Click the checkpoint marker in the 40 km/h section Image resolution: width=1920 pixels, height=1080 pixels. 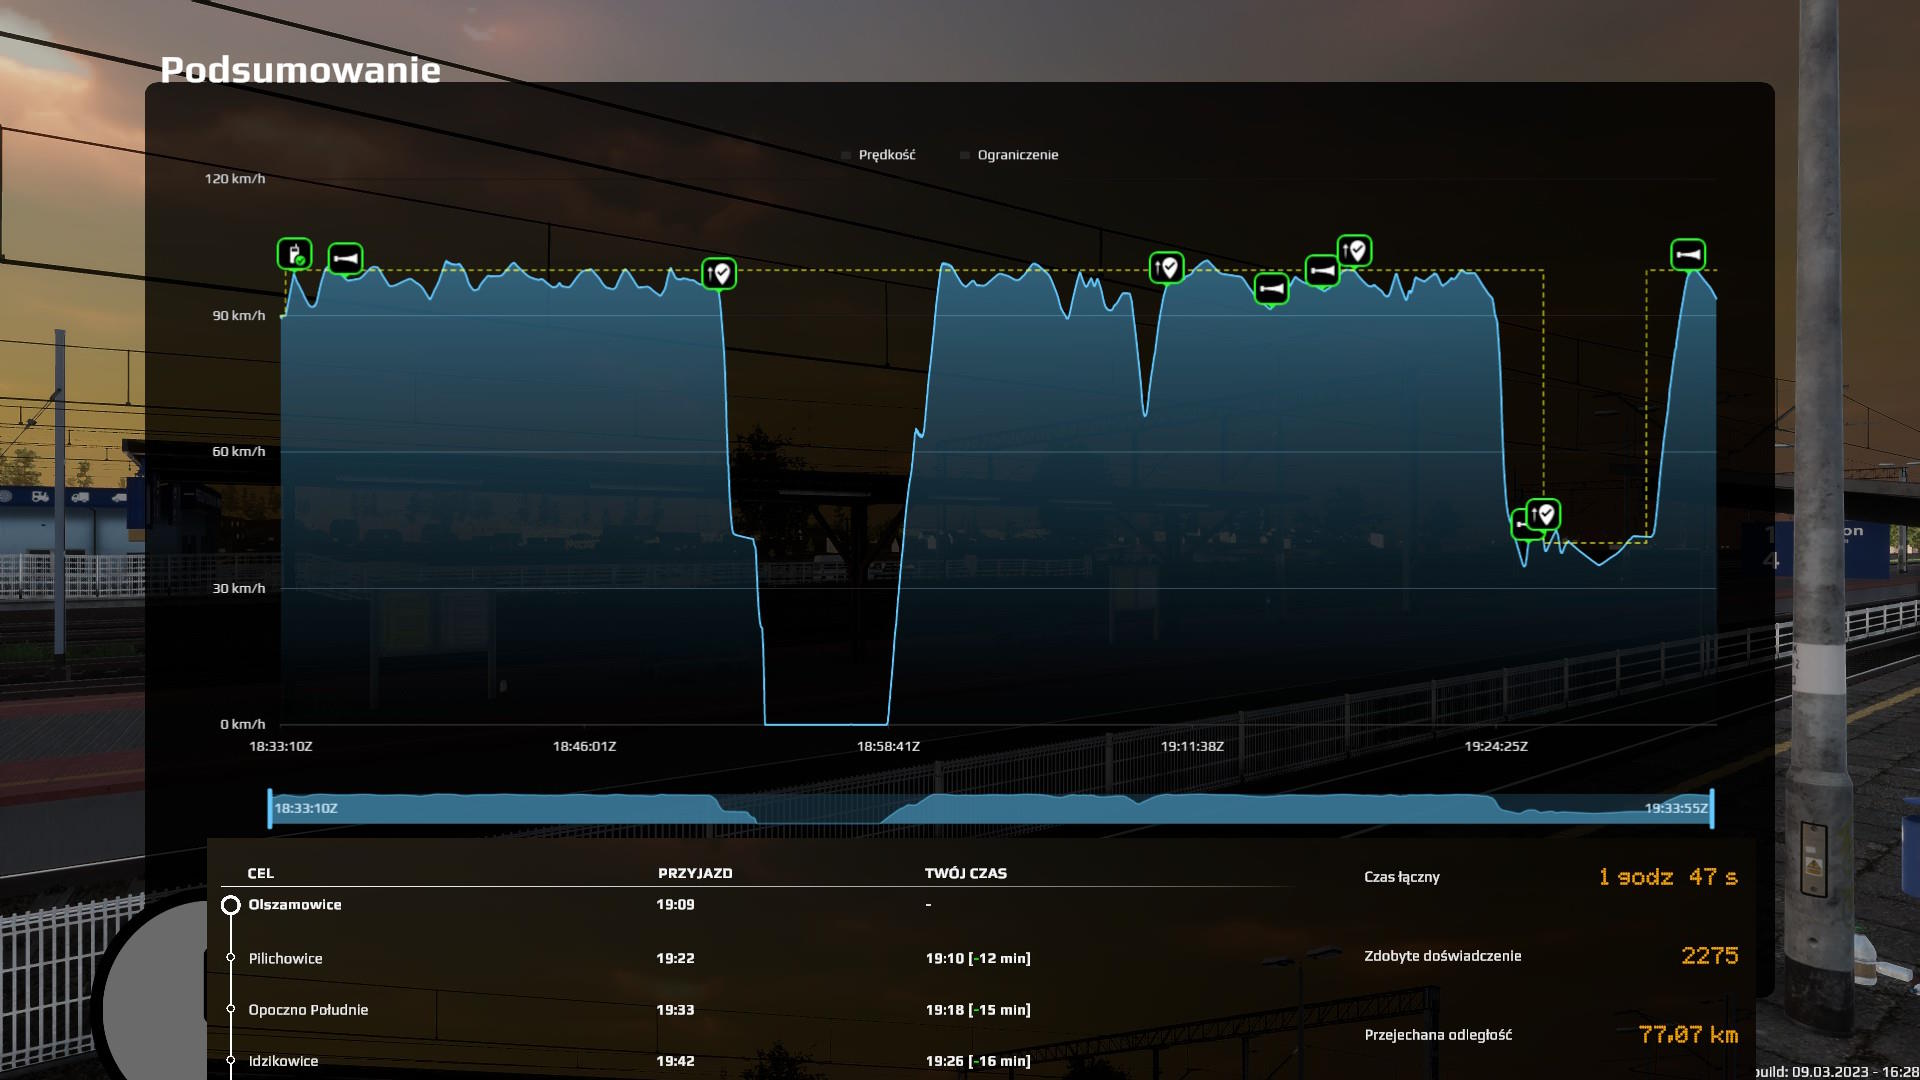pyautogui.click(x=1544, y=515)
